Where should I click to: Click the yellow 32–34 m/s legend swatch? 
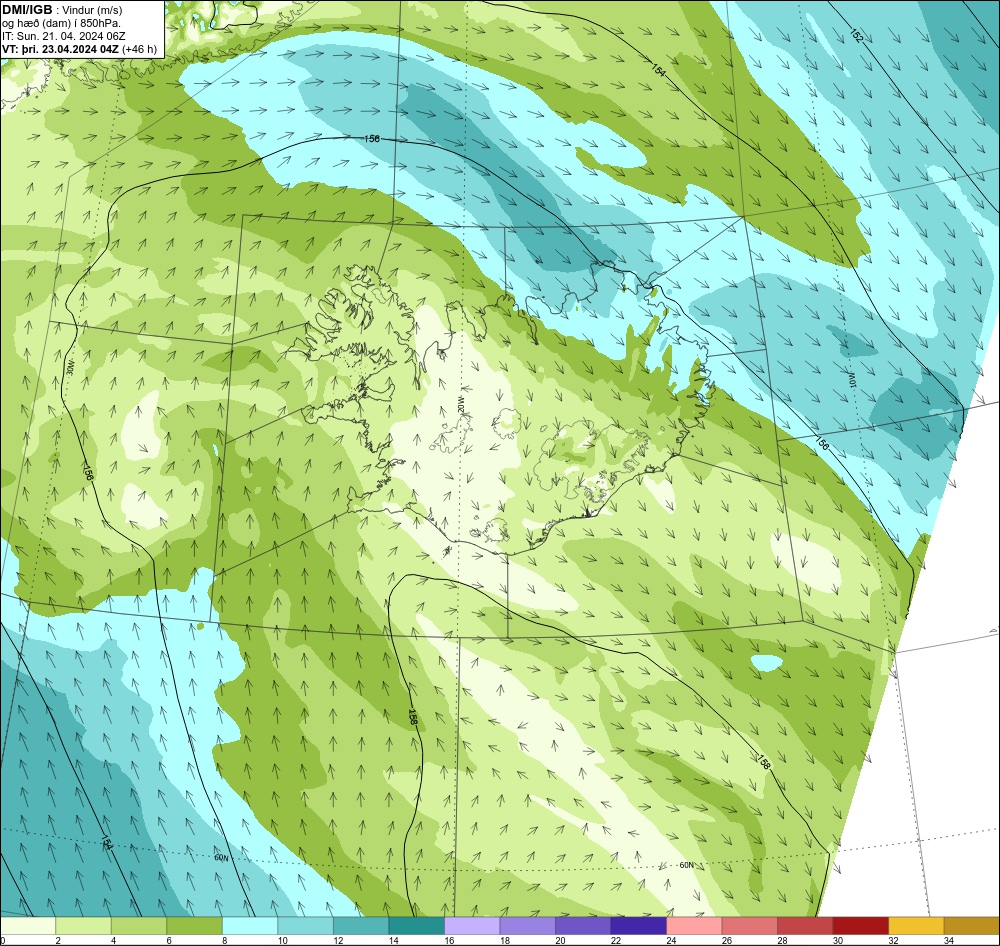point(916,925)
